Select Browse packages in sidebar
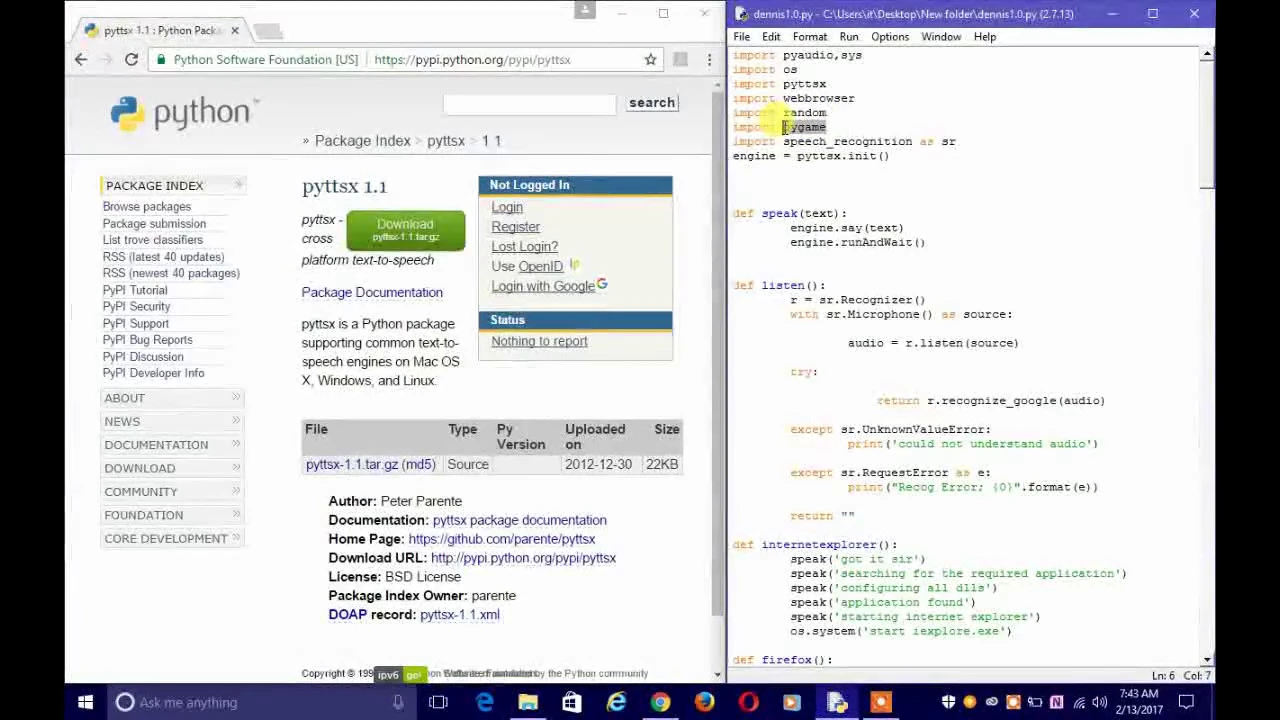The height and width of the screenshot is (720, 1280). (146, 207)
